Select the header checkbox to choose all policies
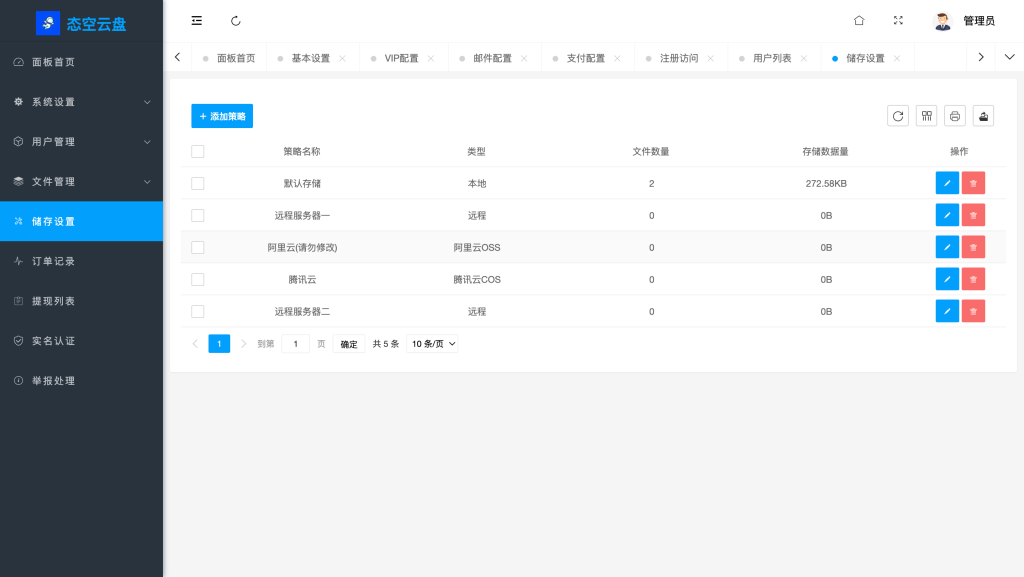1024x577 pixels. click(197, 151)
